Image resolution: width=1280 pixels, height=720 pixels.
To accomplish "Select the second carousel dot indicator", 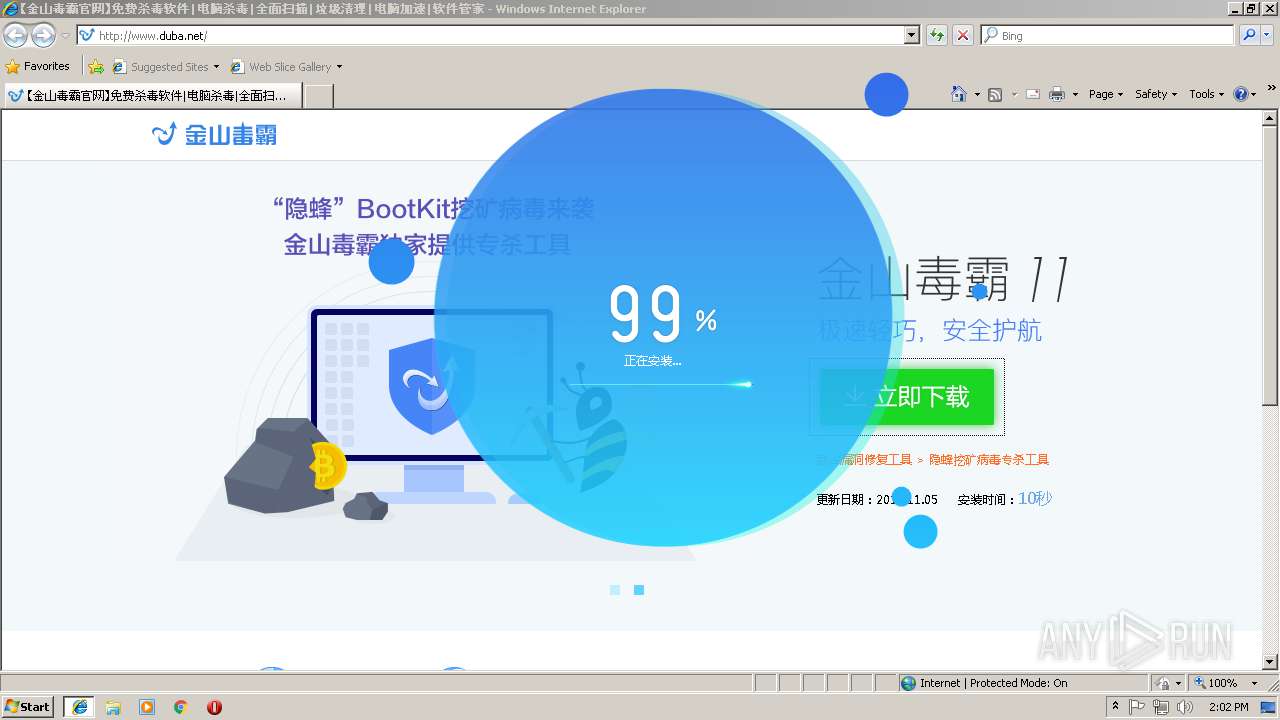I will point(639,590).
